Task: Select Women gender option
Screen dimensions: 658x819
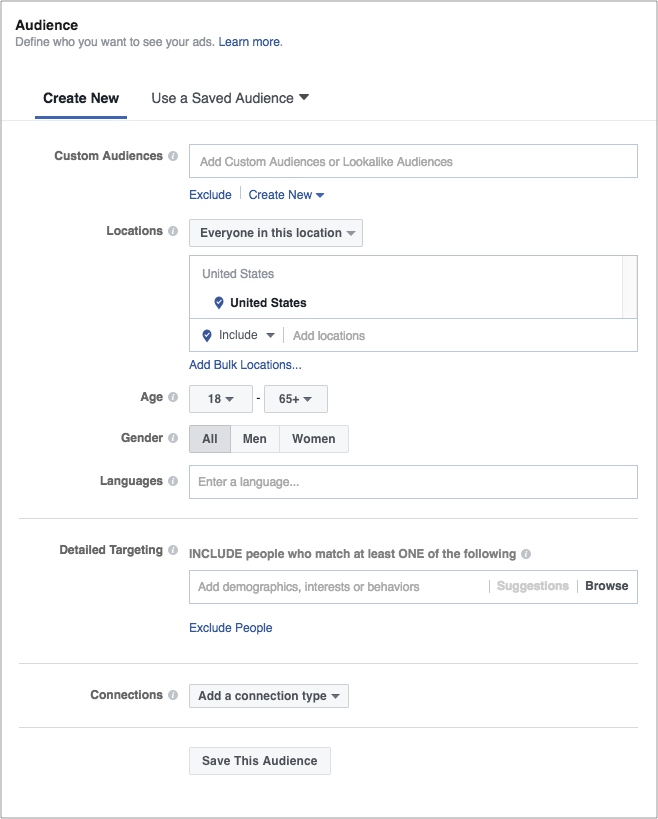Action: coord(314,439)
